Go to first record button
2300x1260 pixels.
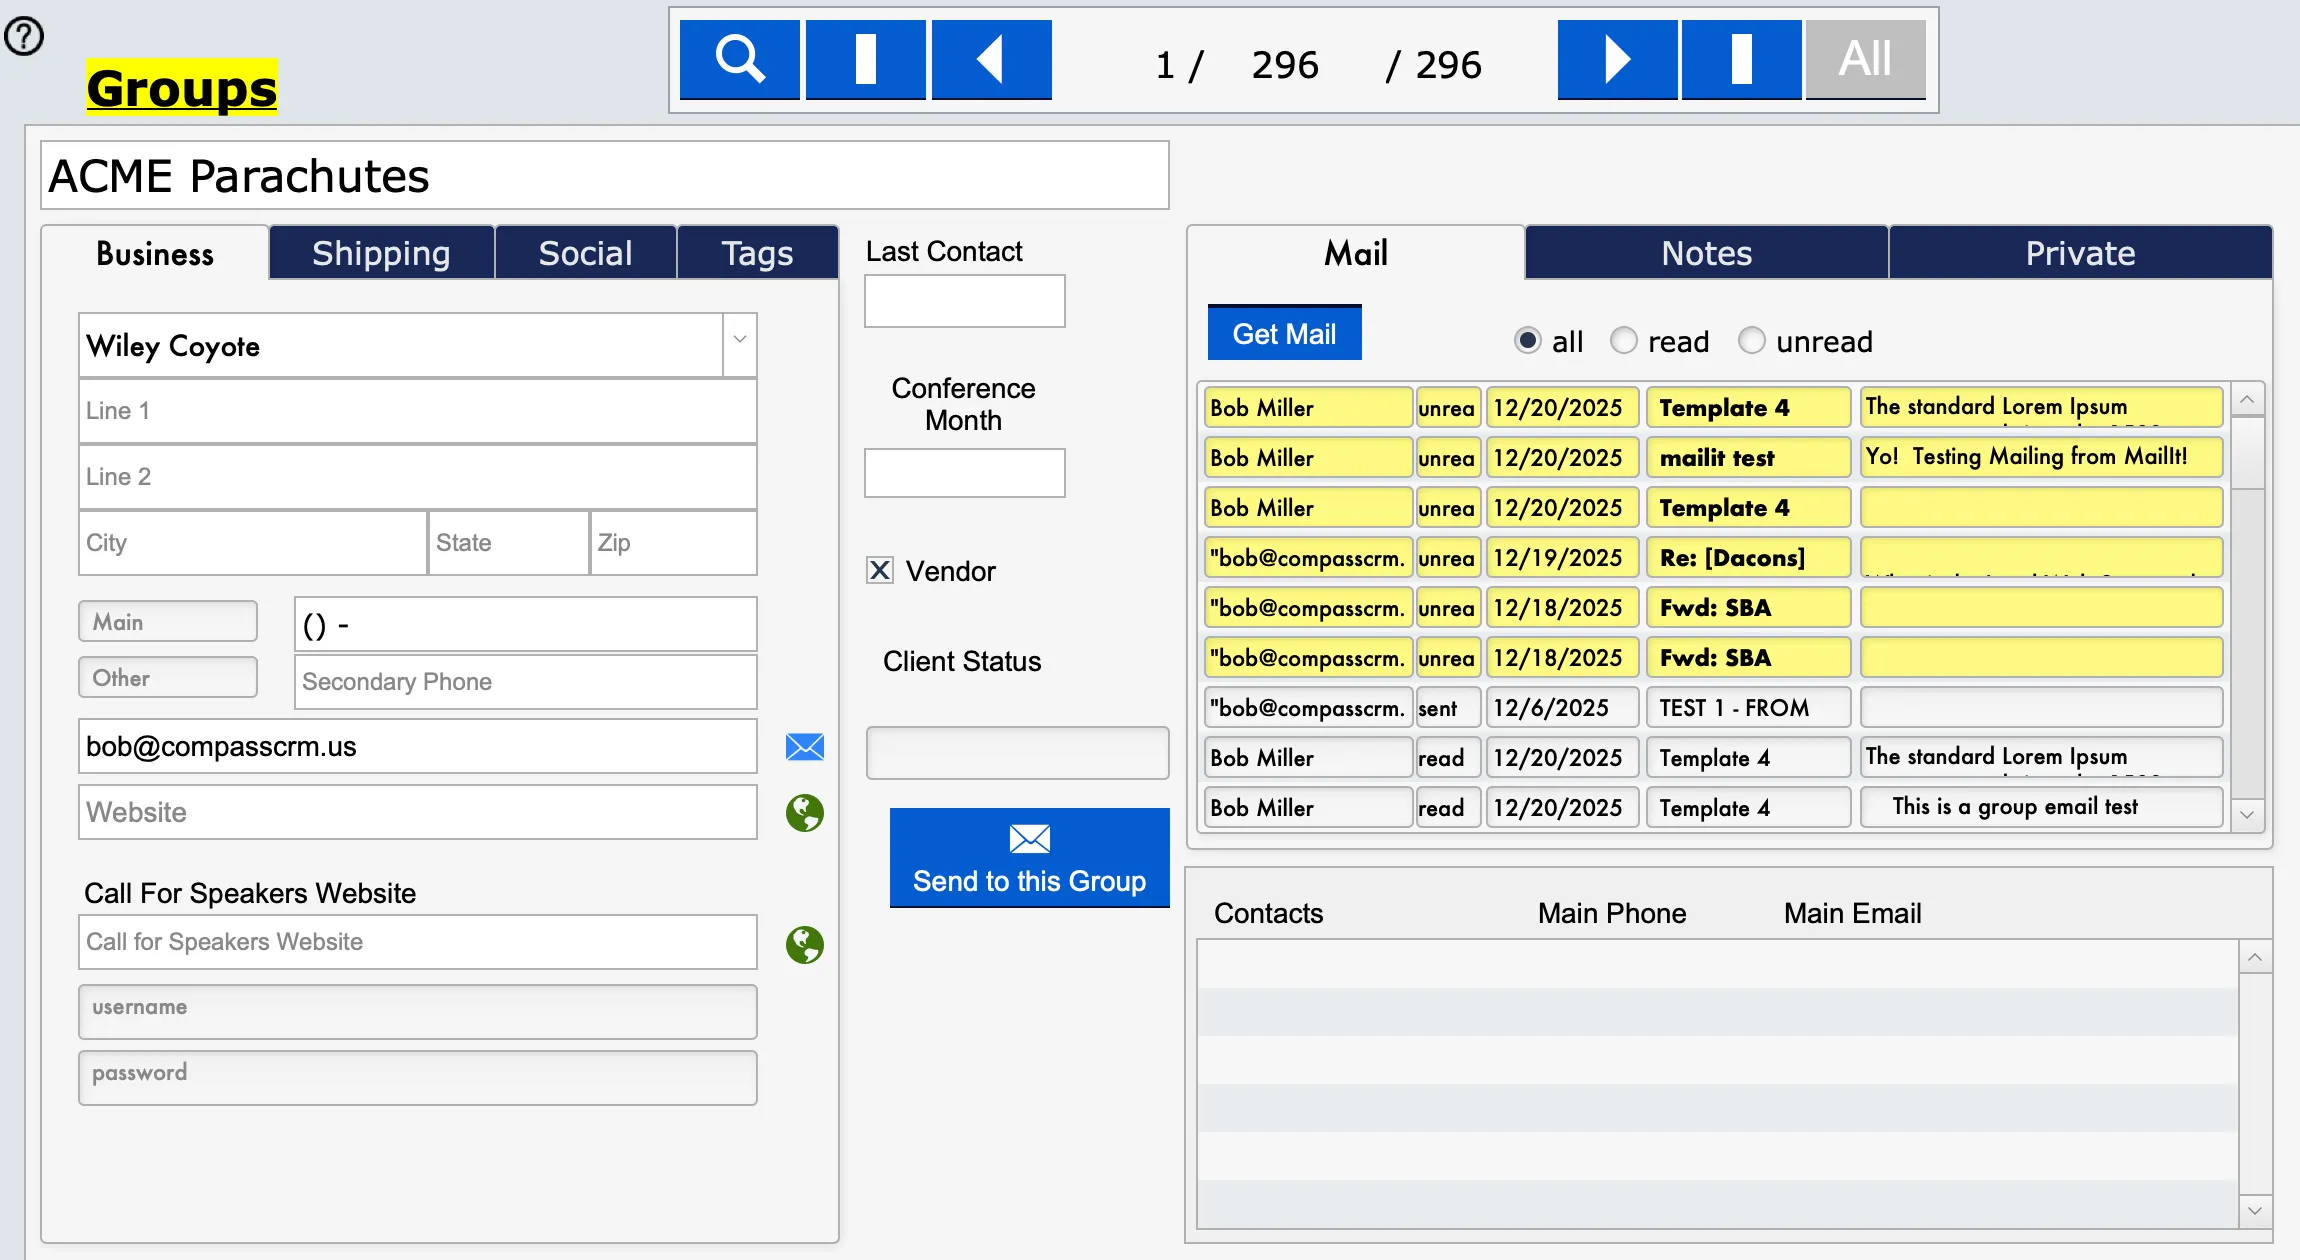point(865,59)
